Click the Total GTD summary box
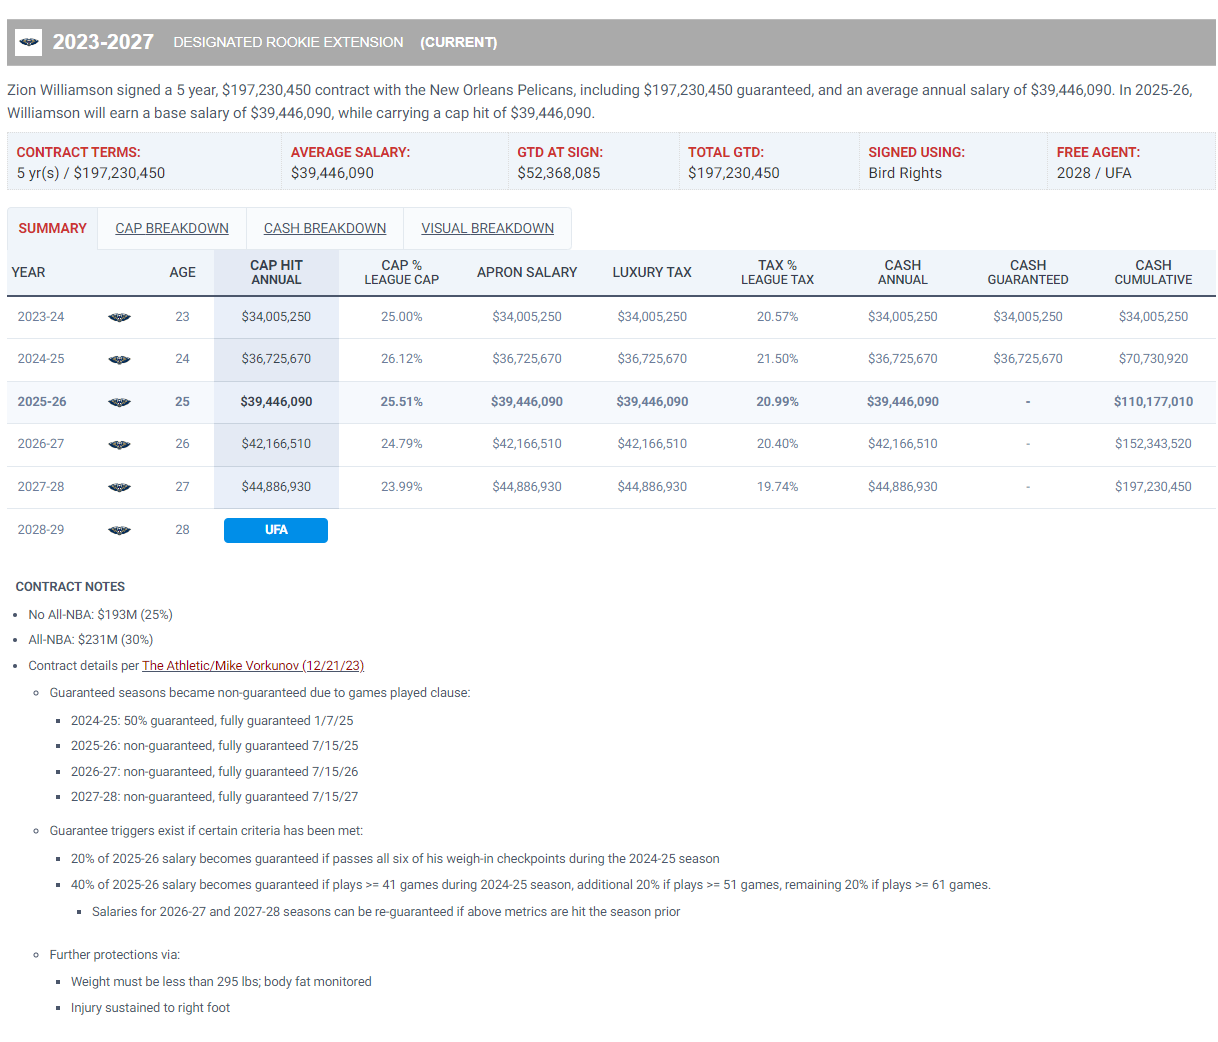The width and height of the screenshot is (1218, 1042). [x=769, y=162]
